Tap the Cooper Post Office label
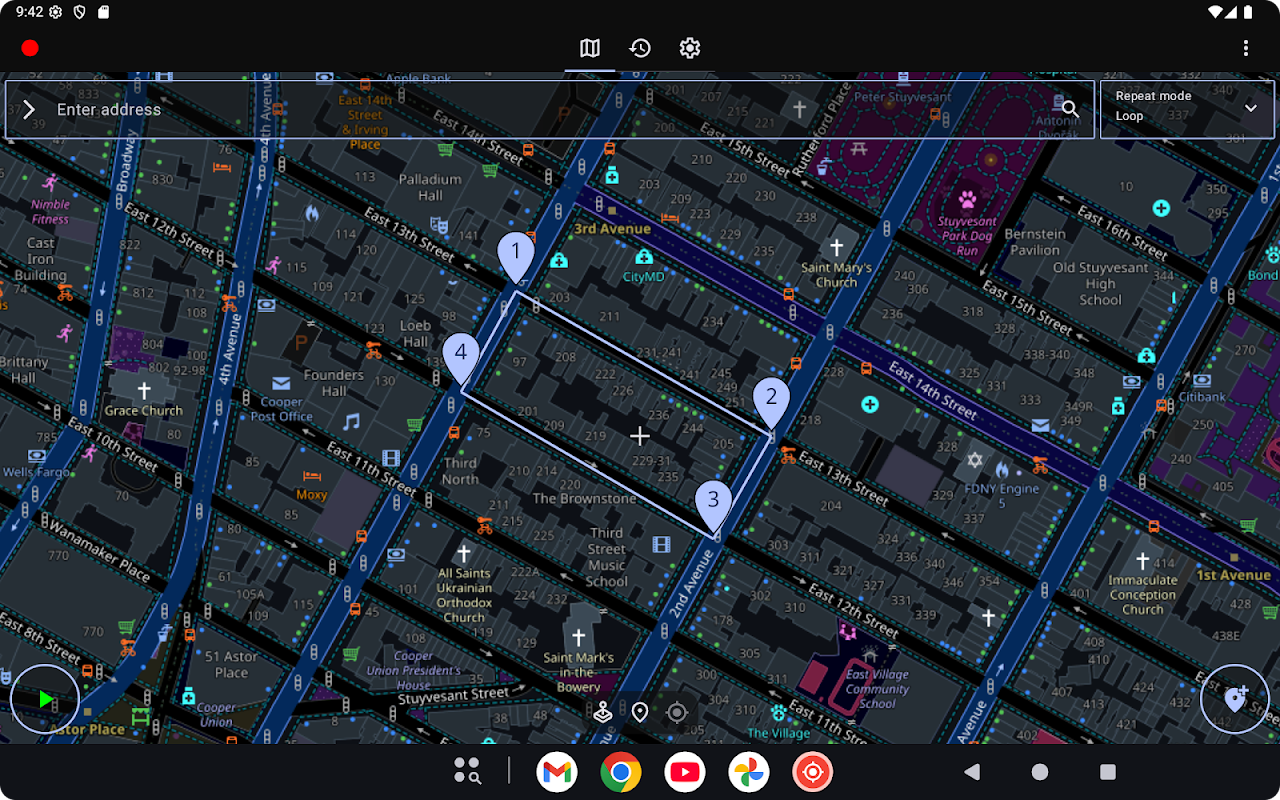 coord(282,409)
